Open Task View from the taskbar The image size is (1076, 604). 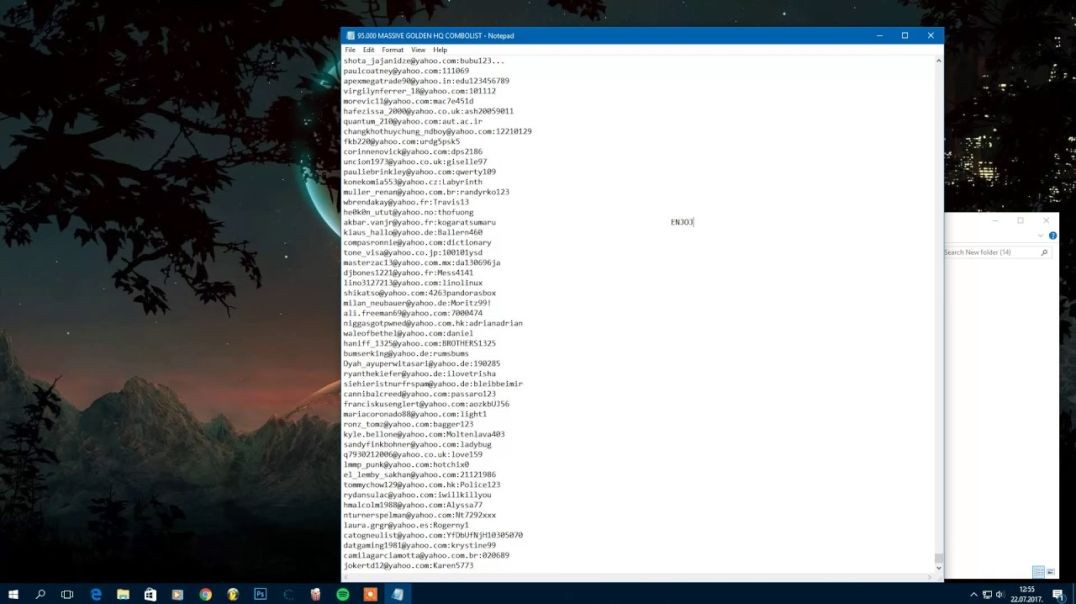[x=67, y=594]
